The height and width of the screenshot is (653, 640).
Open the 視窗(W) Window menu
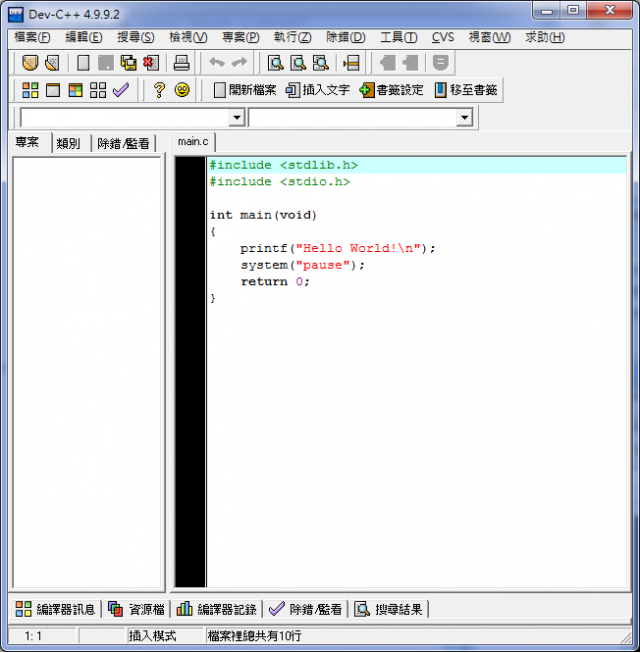click(x=489, y=37)
